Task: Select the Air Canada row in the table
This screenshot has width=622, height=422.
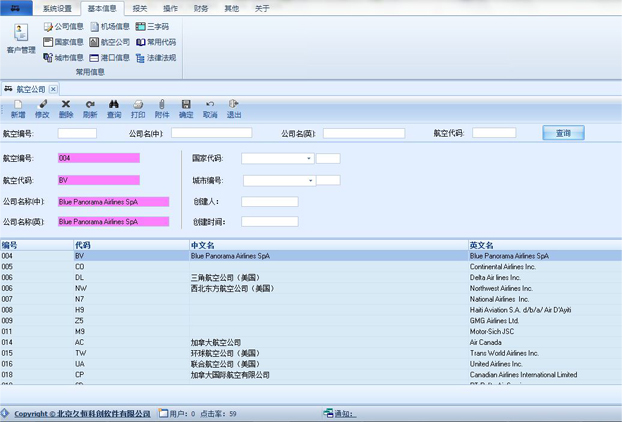Action: (x=300, y=342)
